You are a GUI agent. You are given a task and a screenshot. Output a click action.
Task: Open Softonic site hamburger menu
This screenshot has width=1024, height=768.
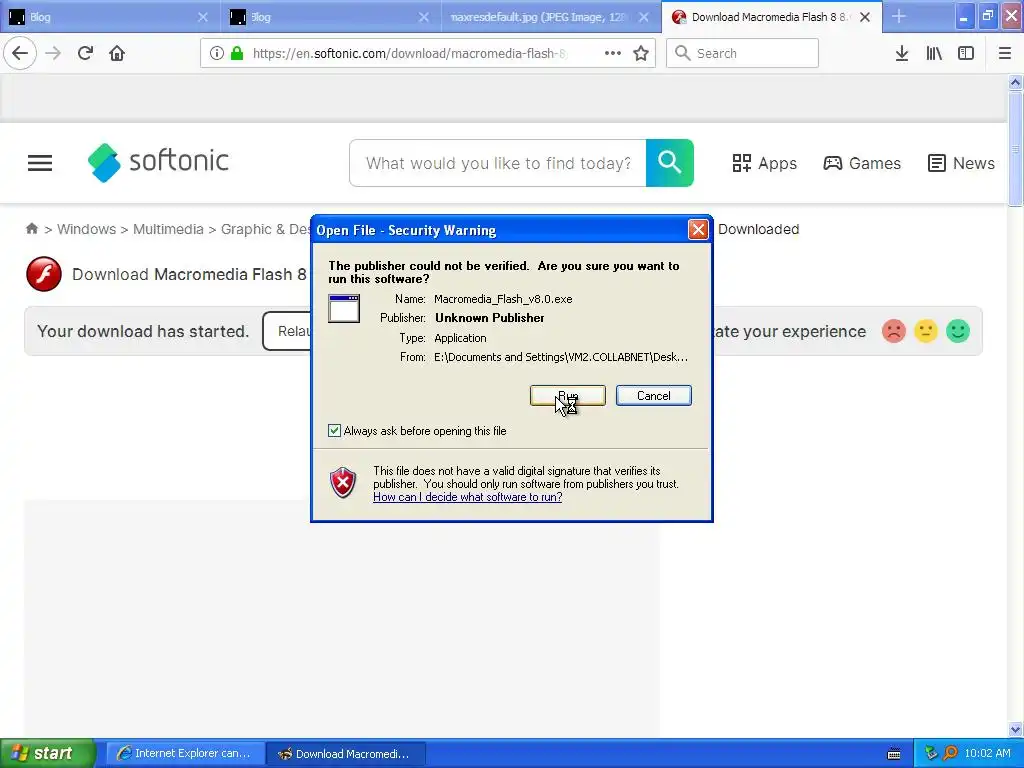point(40,163)
